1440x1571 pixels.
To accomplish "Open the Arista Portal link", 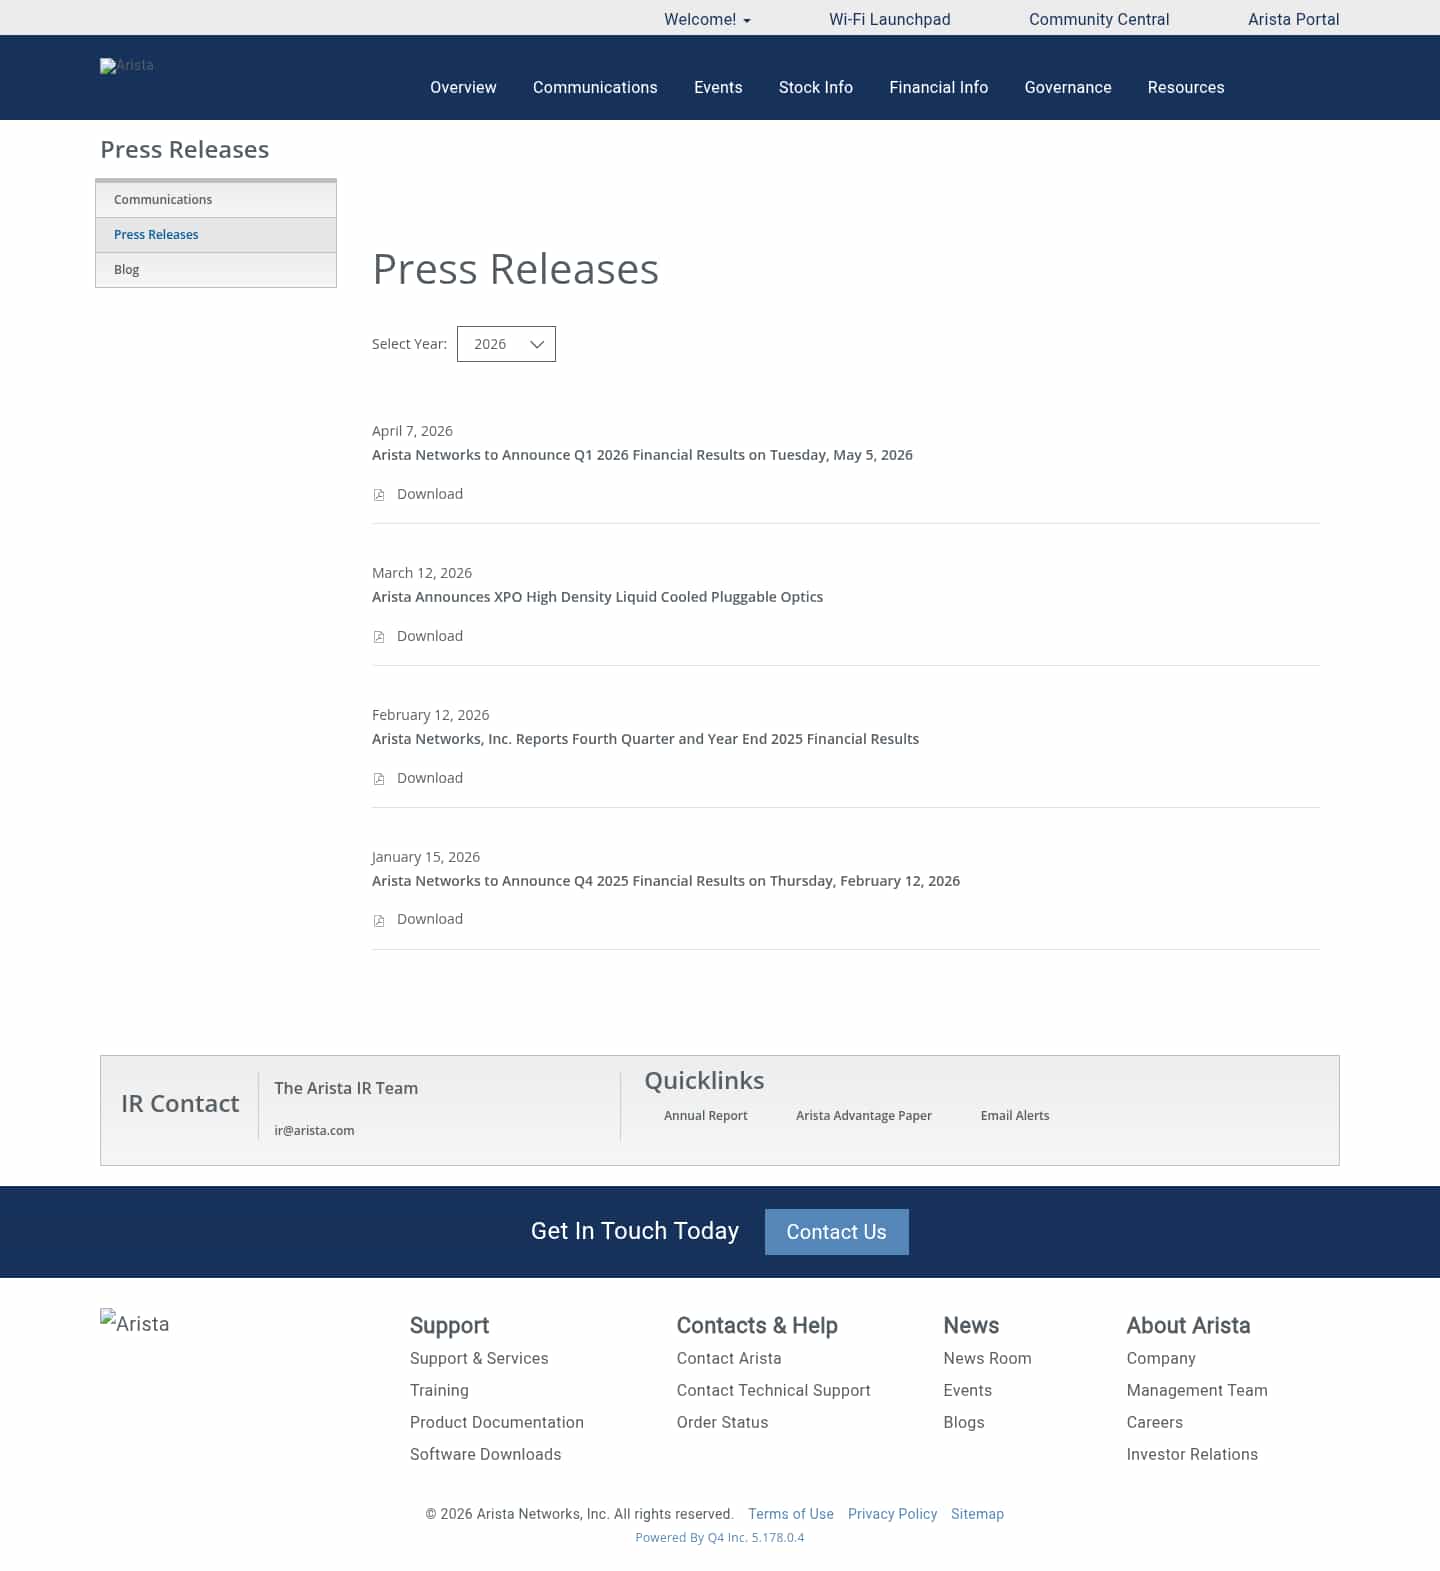I will pyautogui.click(x=1293, y=19).
